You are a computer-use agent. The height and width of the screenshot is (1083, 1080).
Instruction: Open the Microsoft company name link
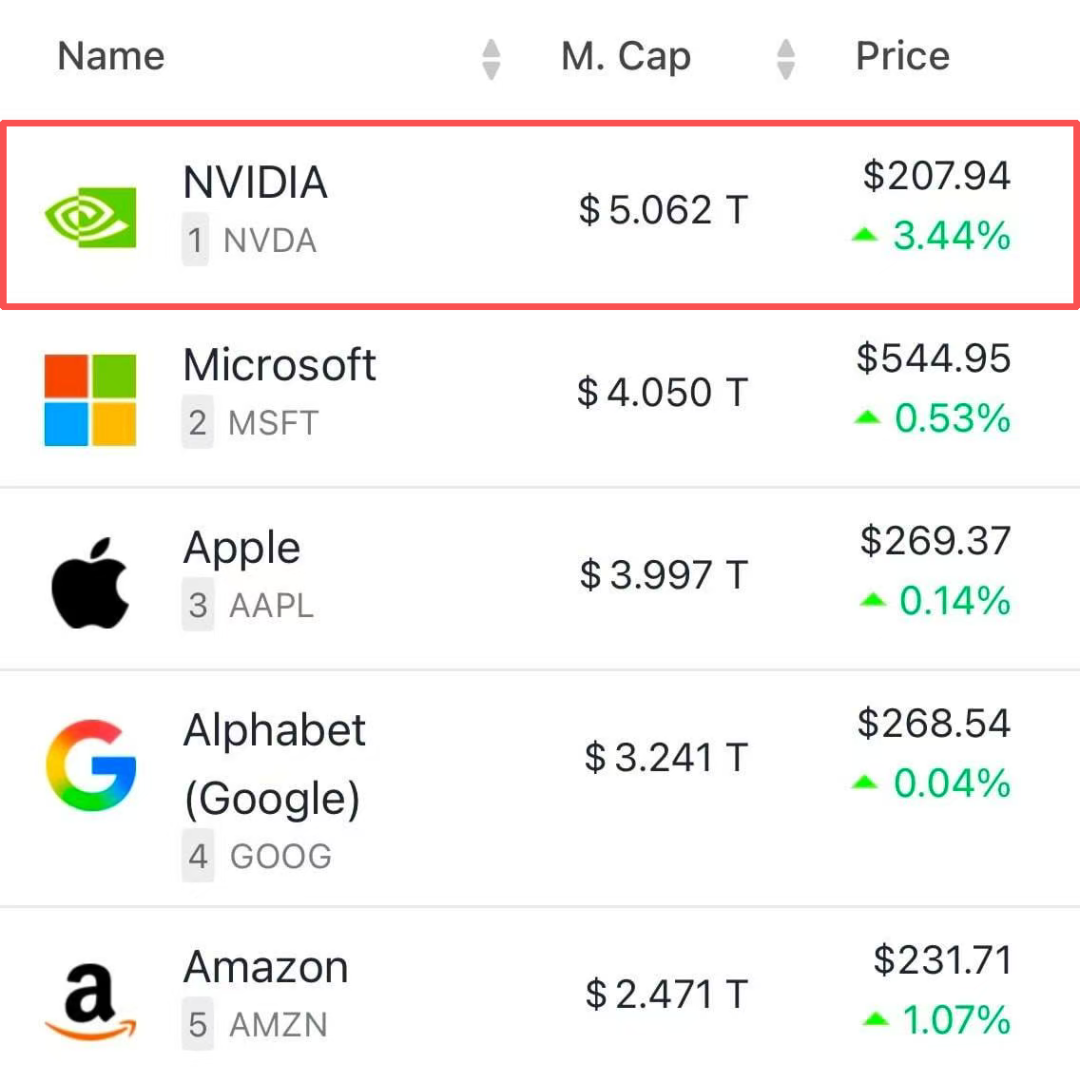point(279,366)
